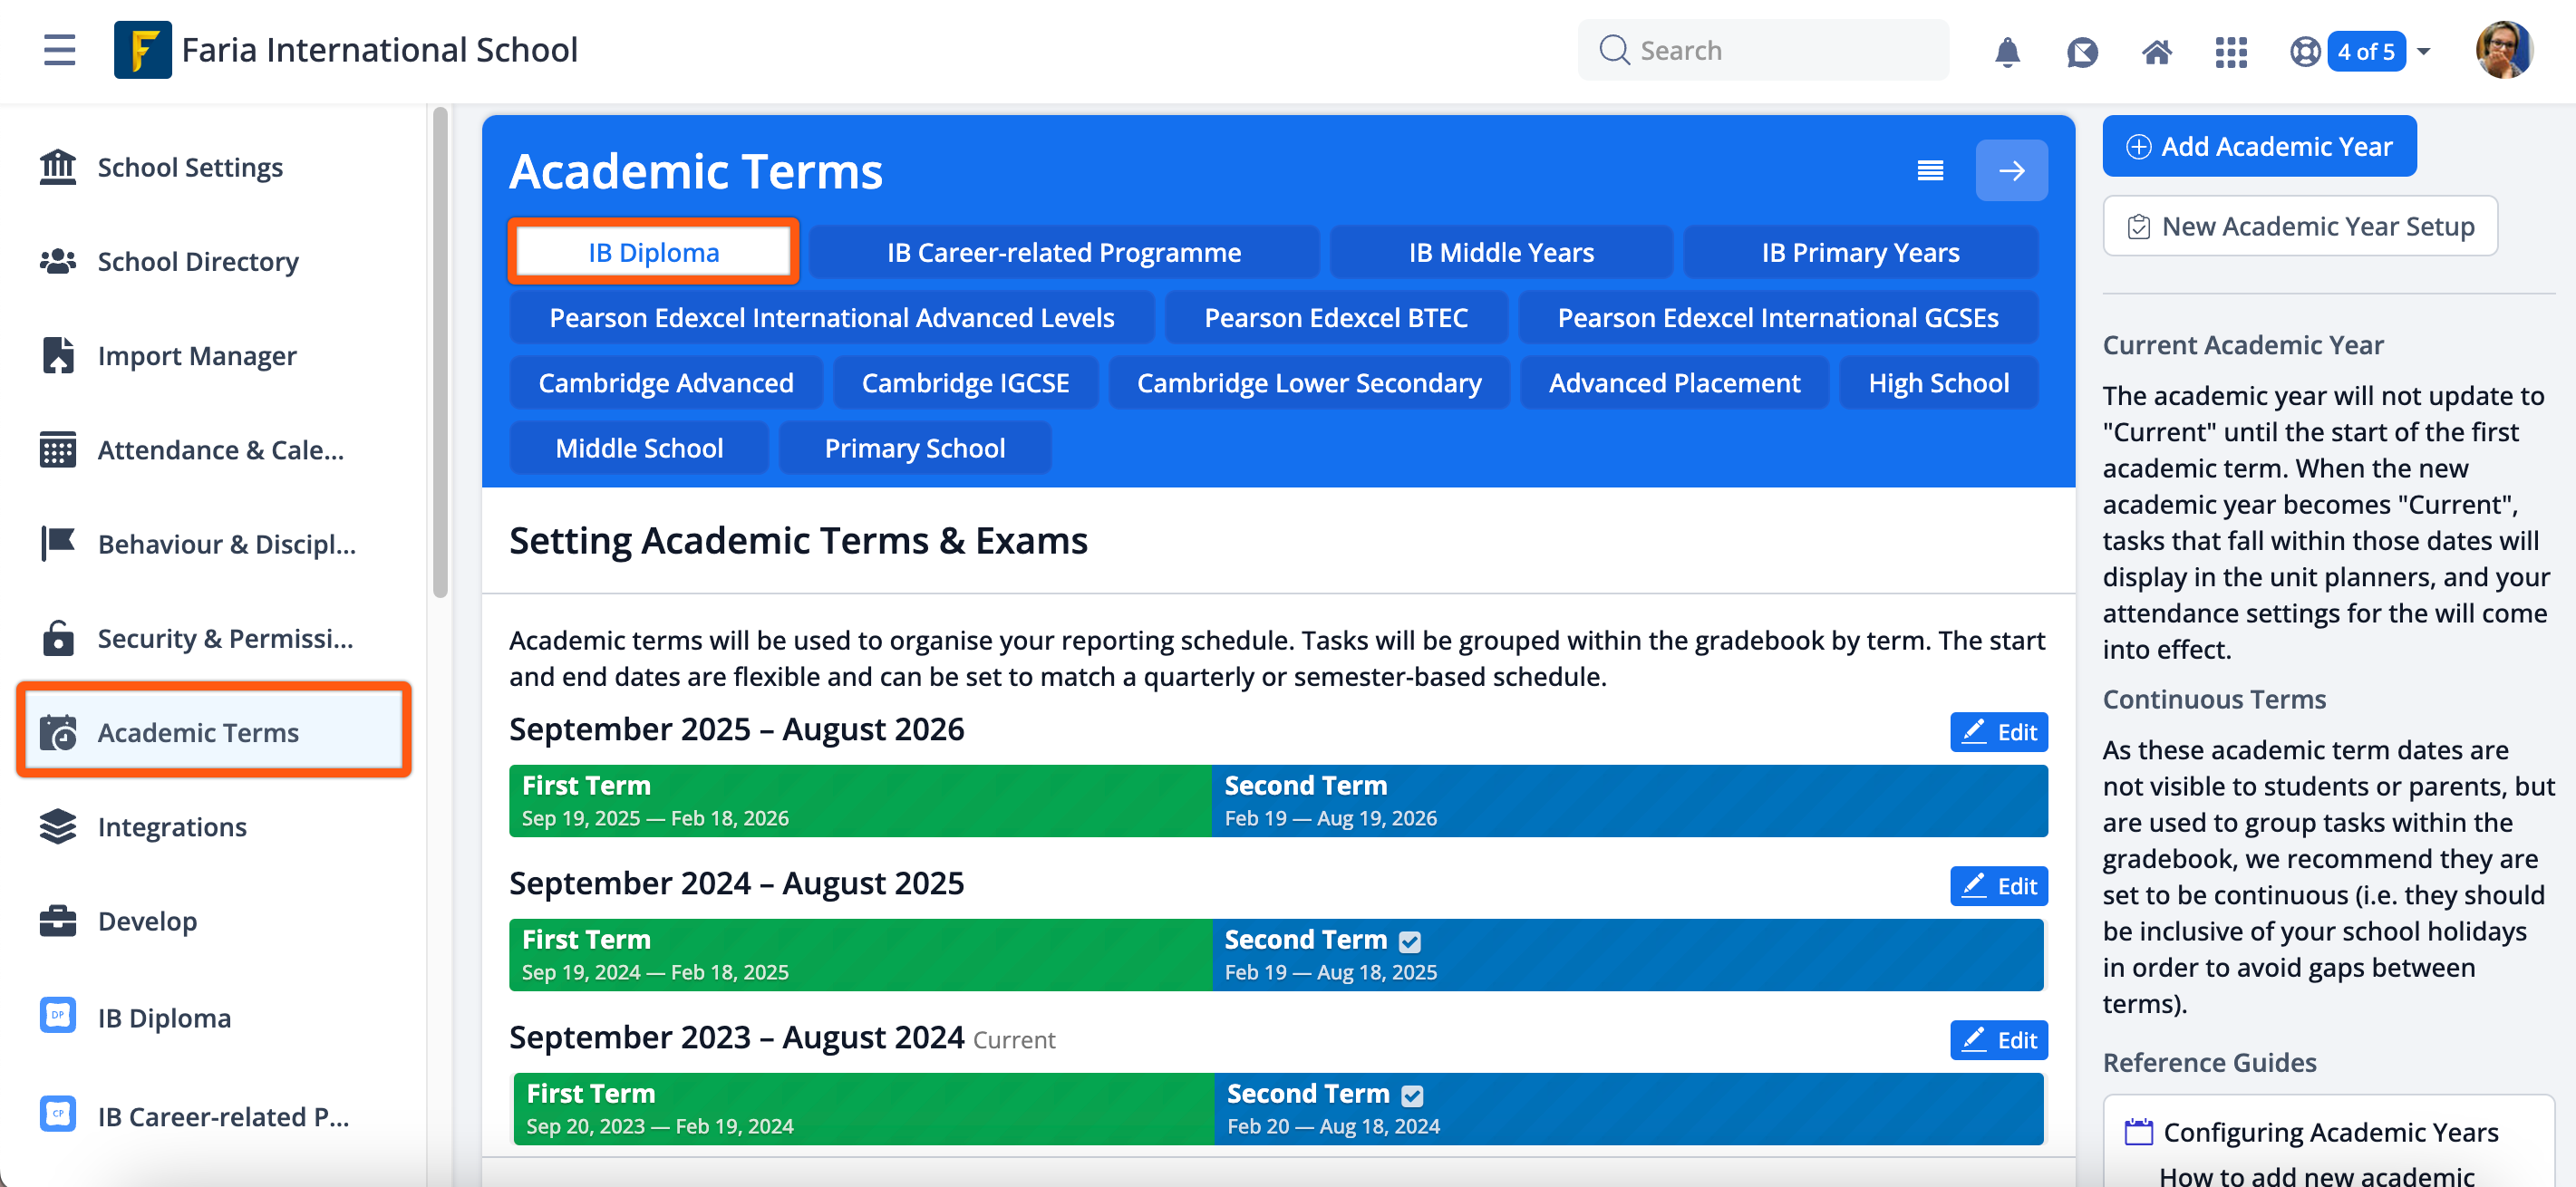Open the hamburger navigation menu
The image size is (2576, 1187).
pyautogui.click(x=59, y=50)
